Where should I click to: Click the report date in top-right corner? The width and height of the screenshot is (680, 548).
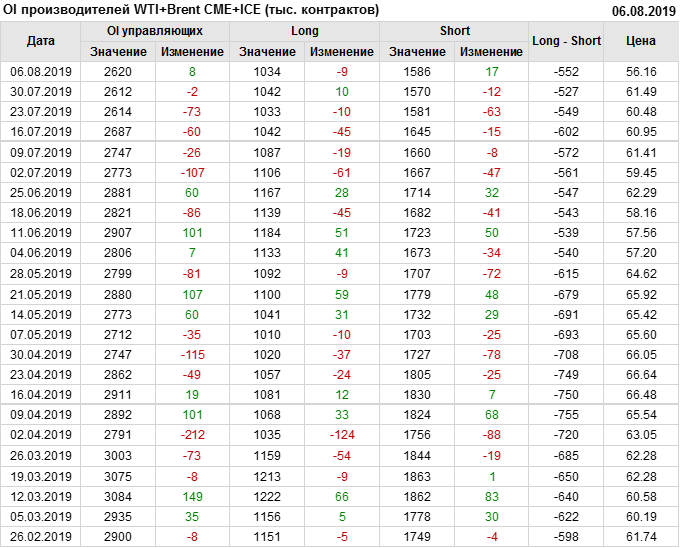point(643,11)
